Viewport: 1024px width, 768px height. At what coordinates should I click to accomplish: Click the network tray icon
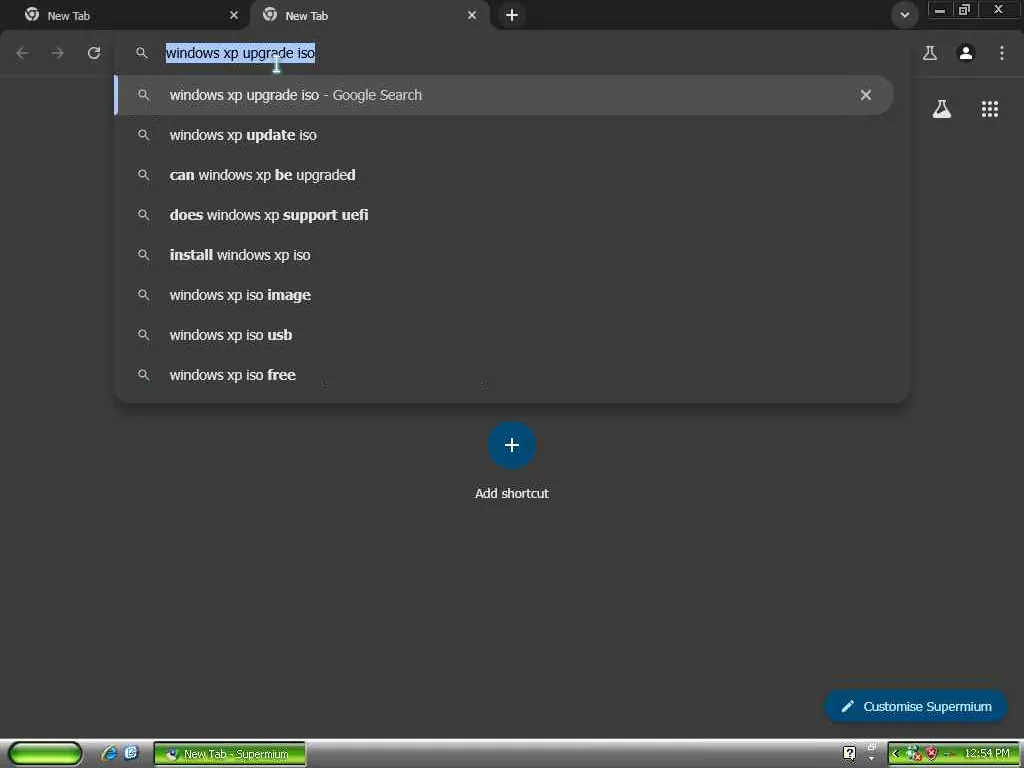[x=913, y=754]
